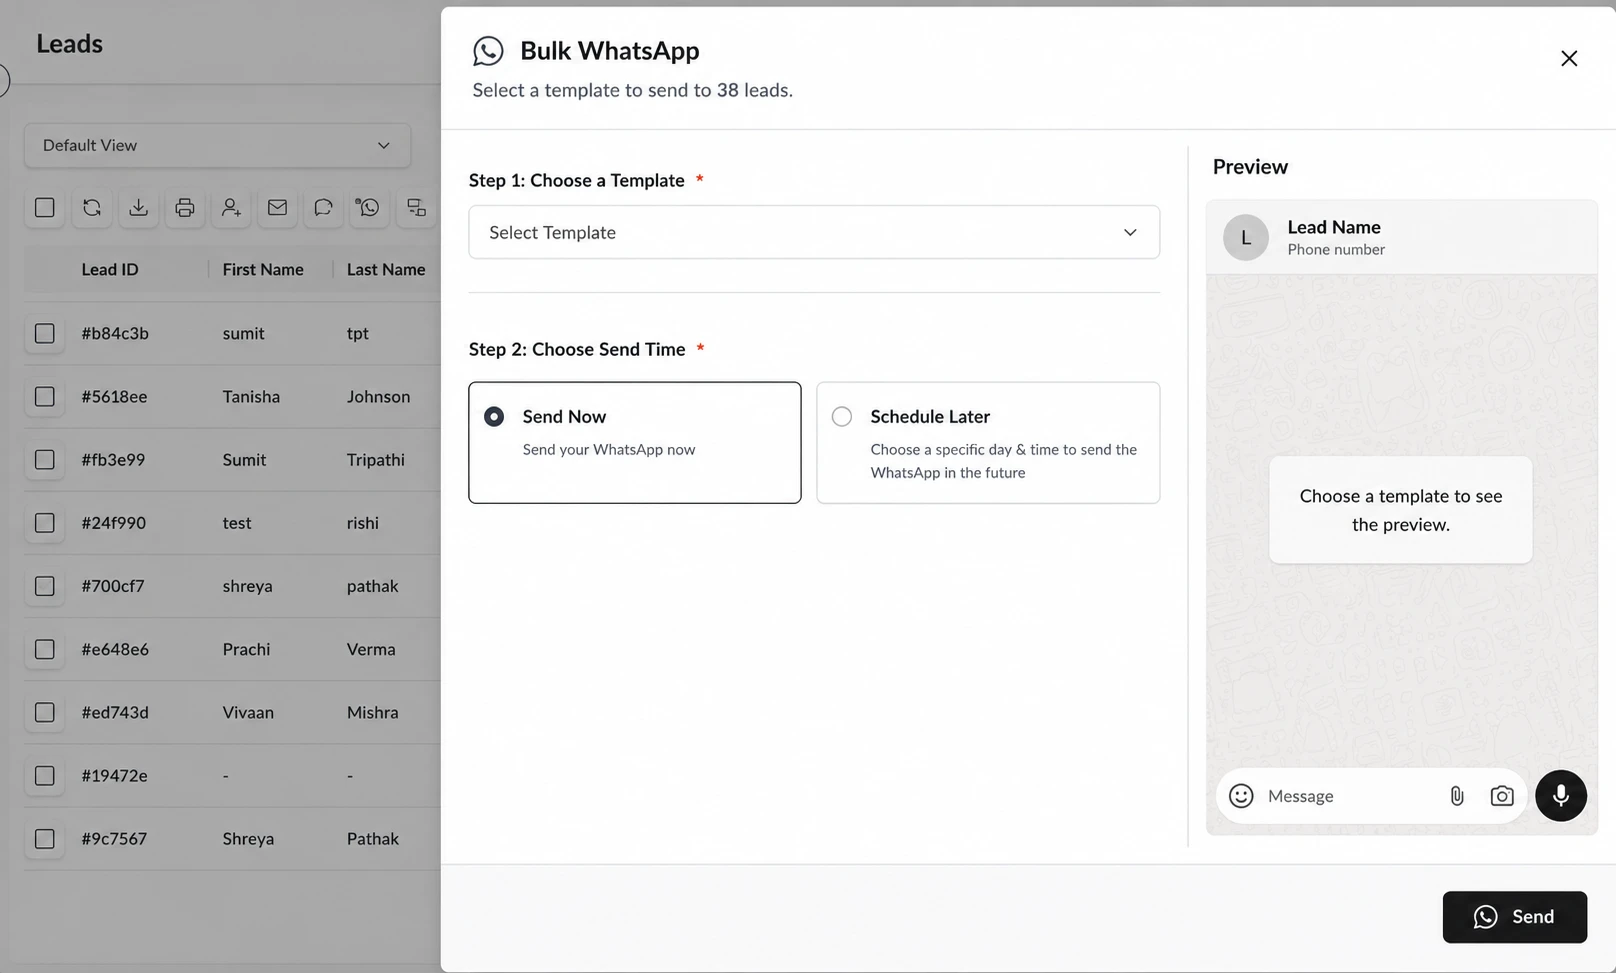
Task: Open the Default View dropdown
Action: (x=217, y=145)
